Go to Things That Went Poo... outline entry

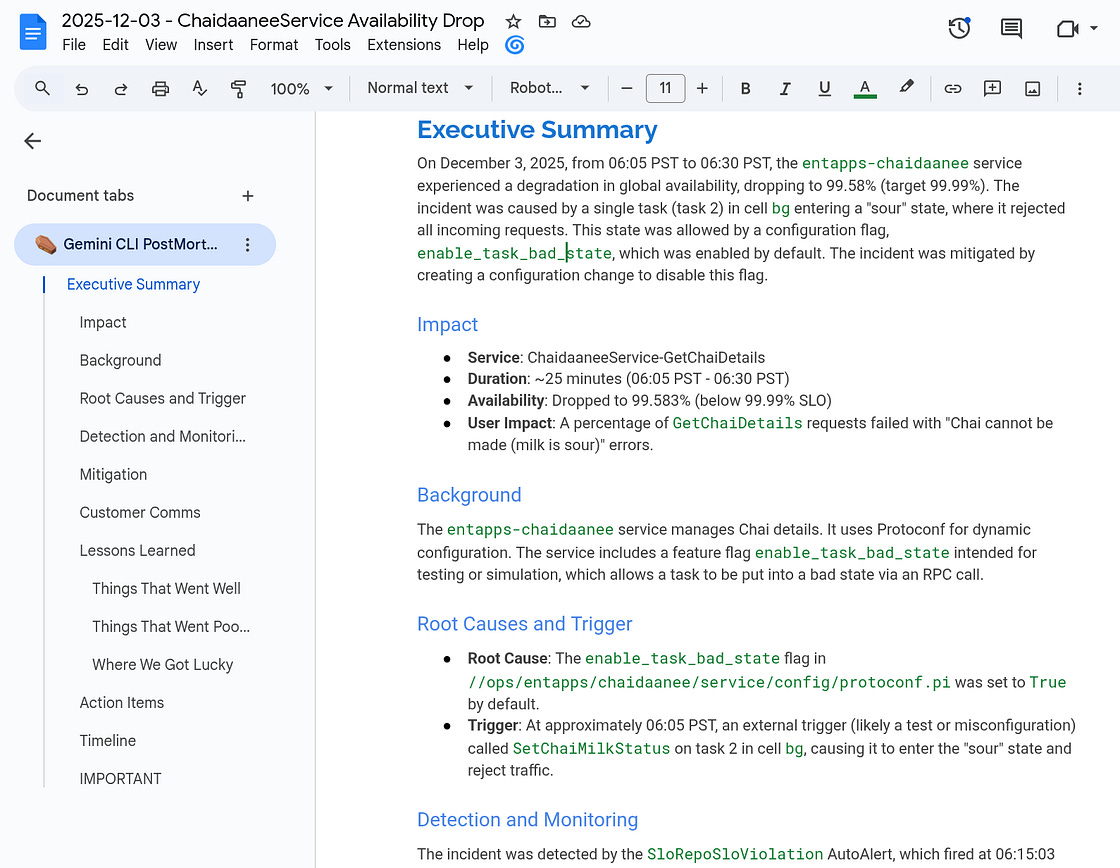[x=171, y=626]
